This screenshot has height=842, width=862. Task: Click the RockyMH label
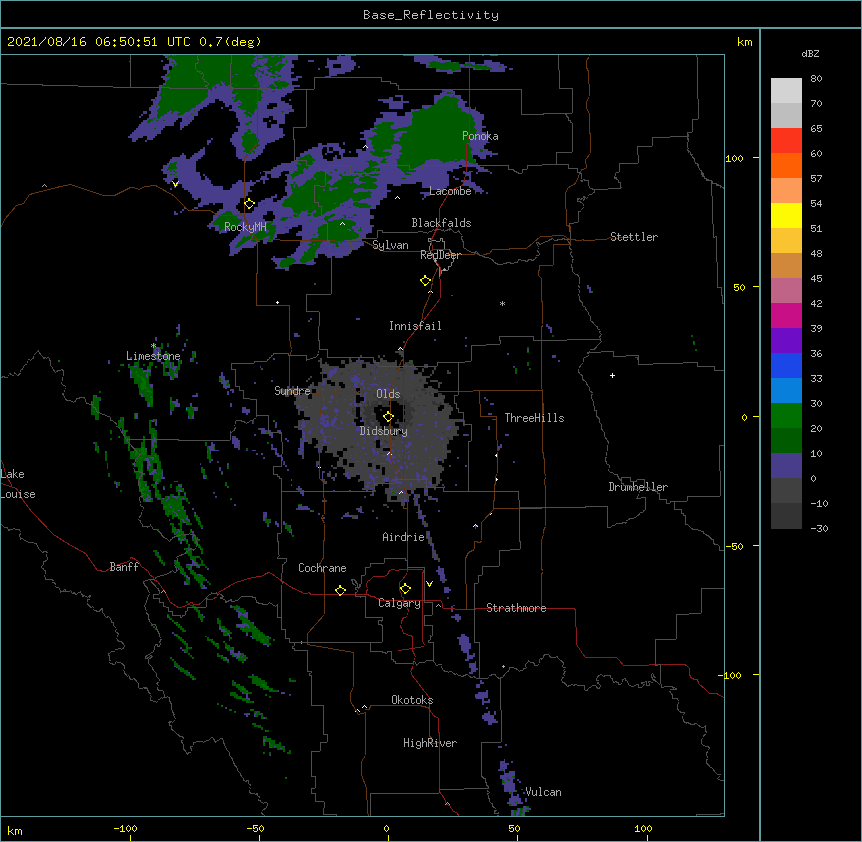click(245, 227)
